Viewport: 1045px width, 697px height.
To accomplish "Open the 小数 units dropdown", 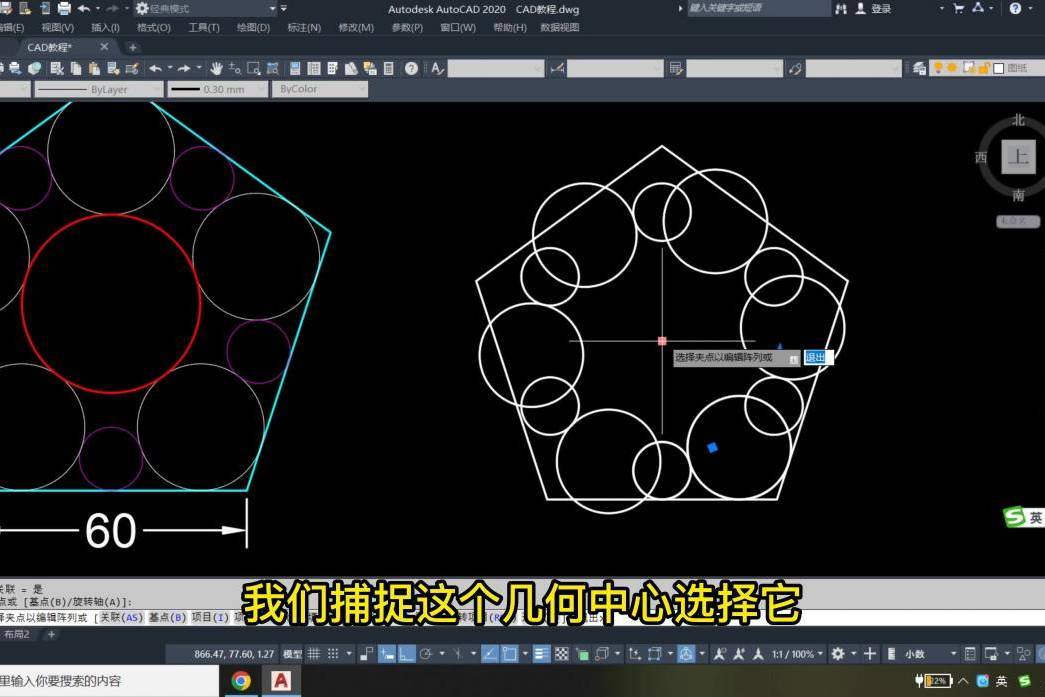I will point(929,654).
